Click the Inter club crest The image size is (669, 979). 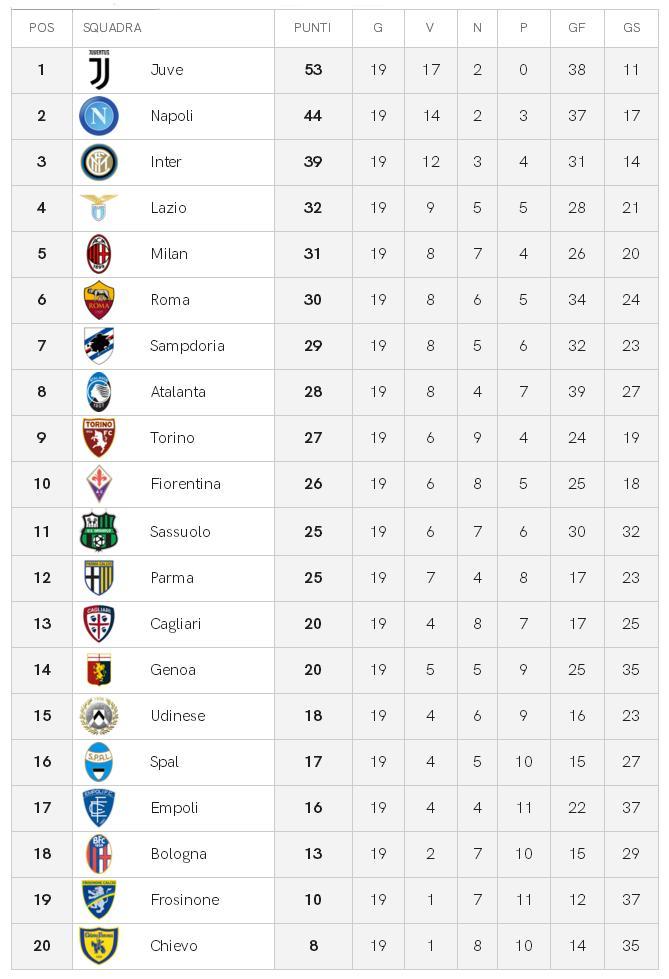[x=99, y=162]
